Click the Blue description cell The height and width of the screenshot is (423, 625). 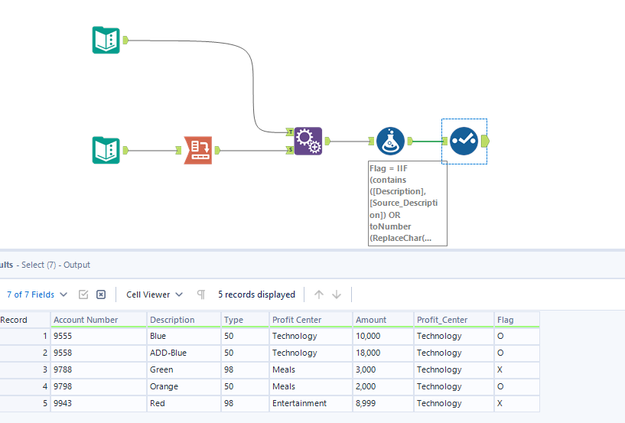(184, 336)
